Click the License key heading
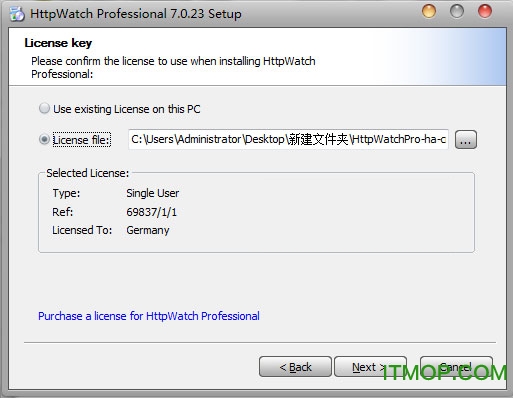 pyautogui.click(x=58, y=43)
